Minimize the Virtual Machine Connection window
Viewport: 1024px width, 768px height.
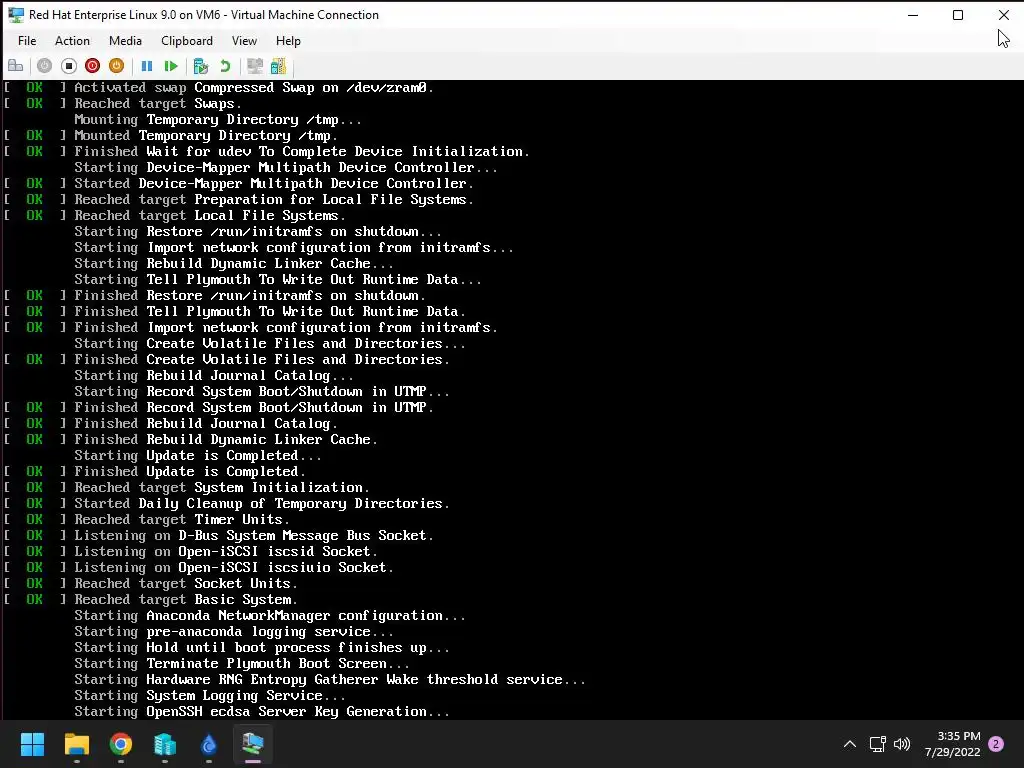click(913, 15)
